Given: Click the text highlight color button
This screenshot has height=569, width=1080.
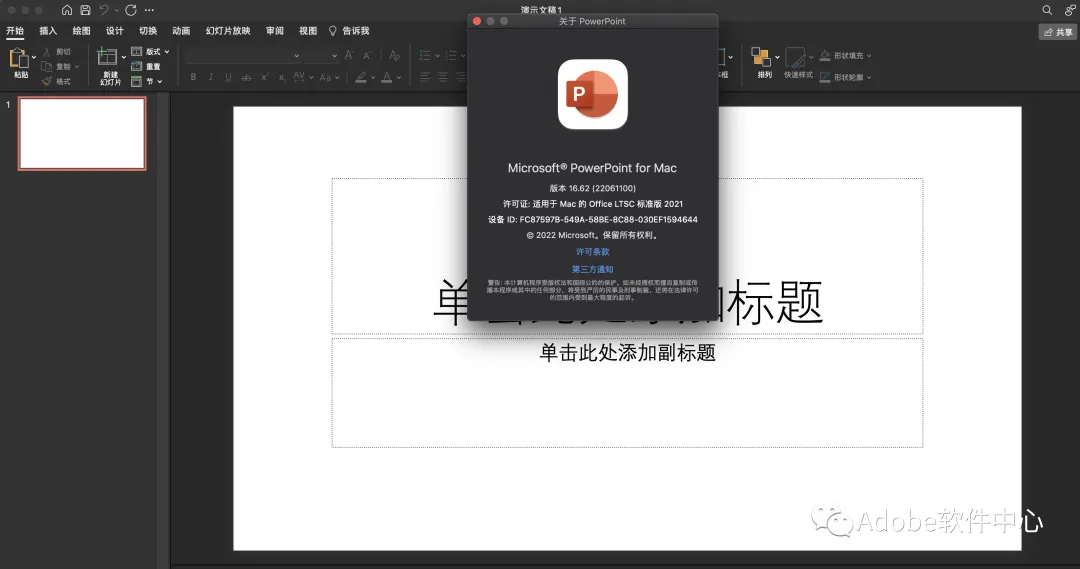Looking at the screenshot, I should click(361, 77).
